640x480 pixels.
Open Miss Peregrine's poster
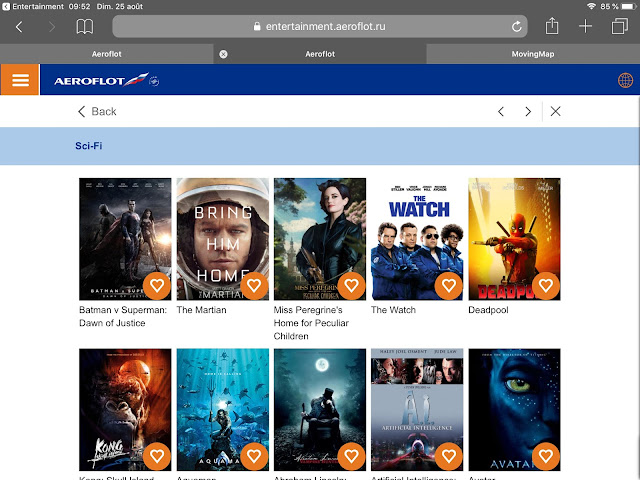tap(320, 239)
